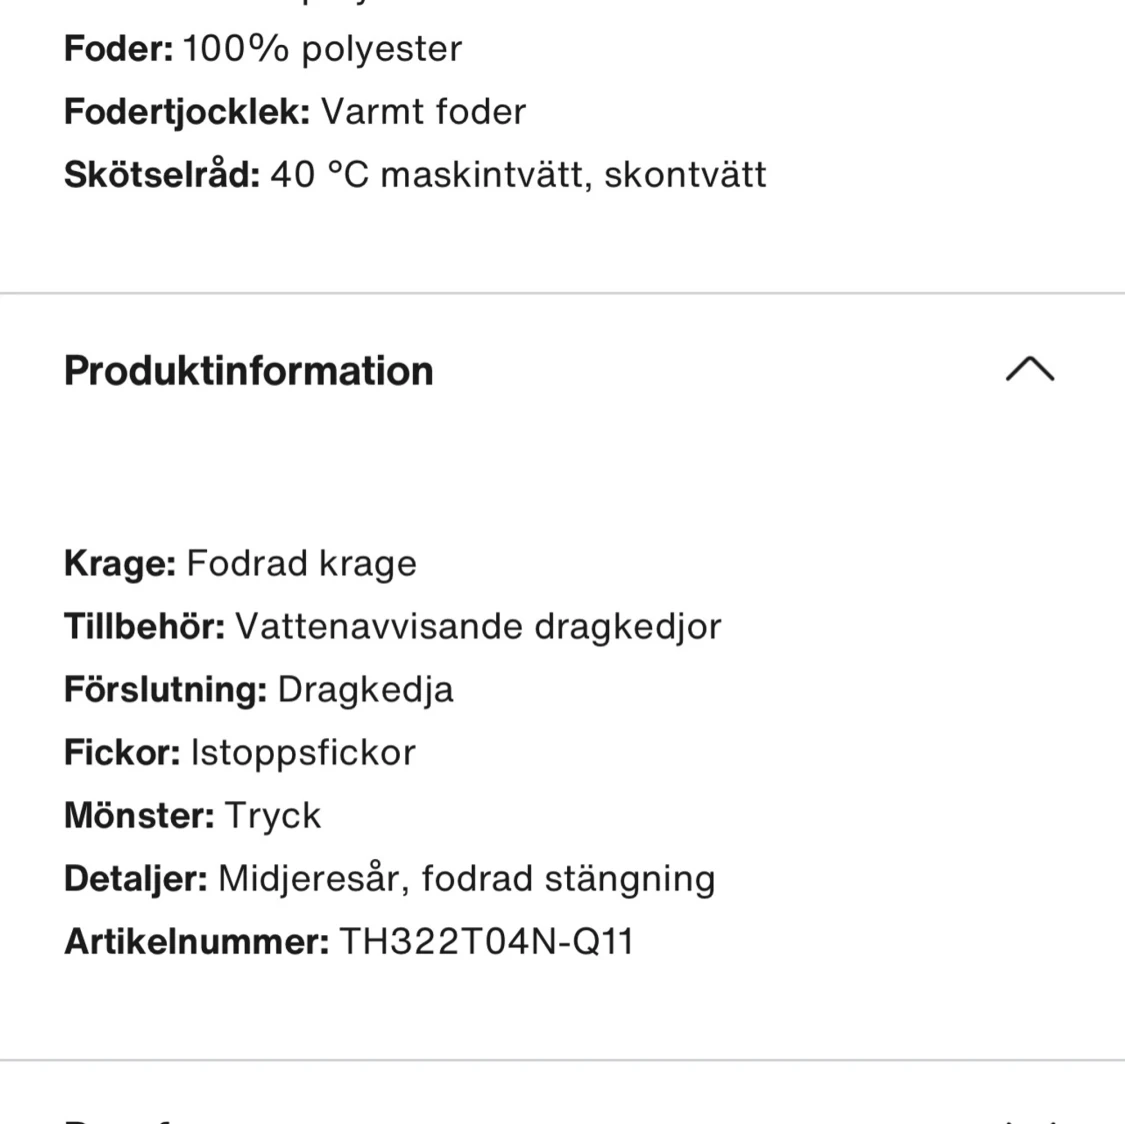Click the Tillbehör label
The width and height of the screenshot is (1125, 1124).
tap(145, 627)
